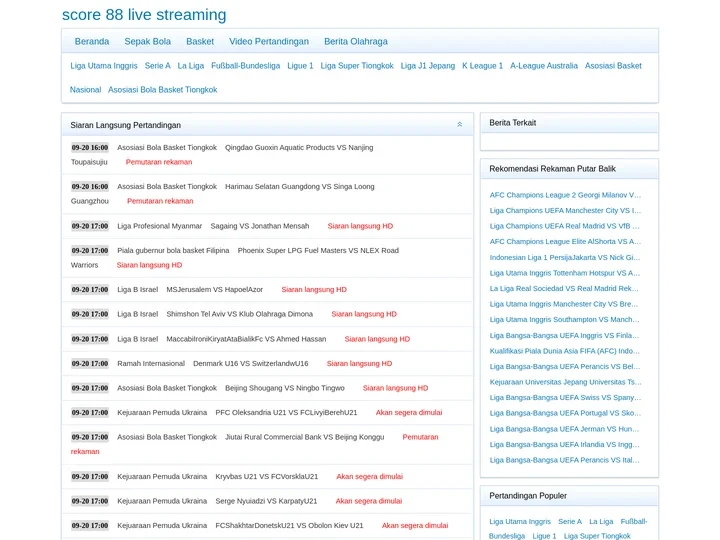Open AFC Champions League 2 Georgi Milanov replay
Viewport: 720px width, 540px height.
coord(565,195)
